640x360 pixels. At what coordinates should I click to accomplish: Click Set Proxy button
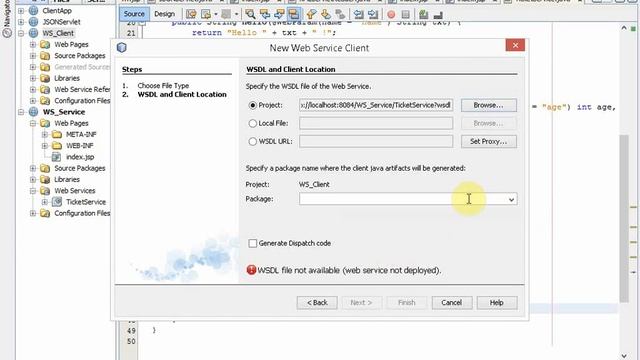(x=489, y=142)
